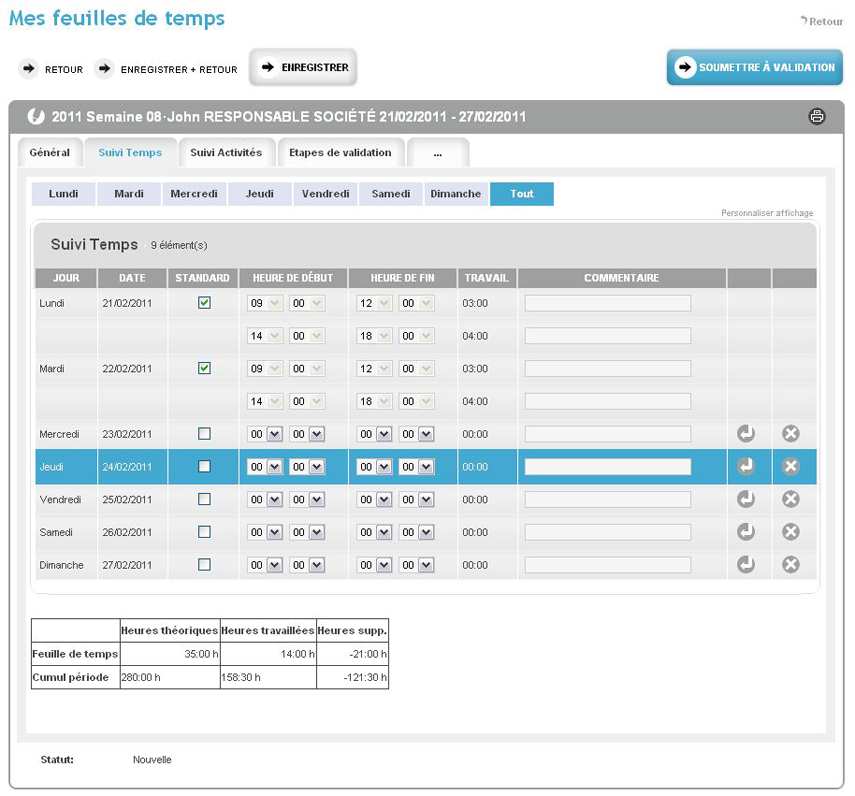Delete the Vendredi row with X icon
This screenshot has width=855, height=796.
coord(791,499)
